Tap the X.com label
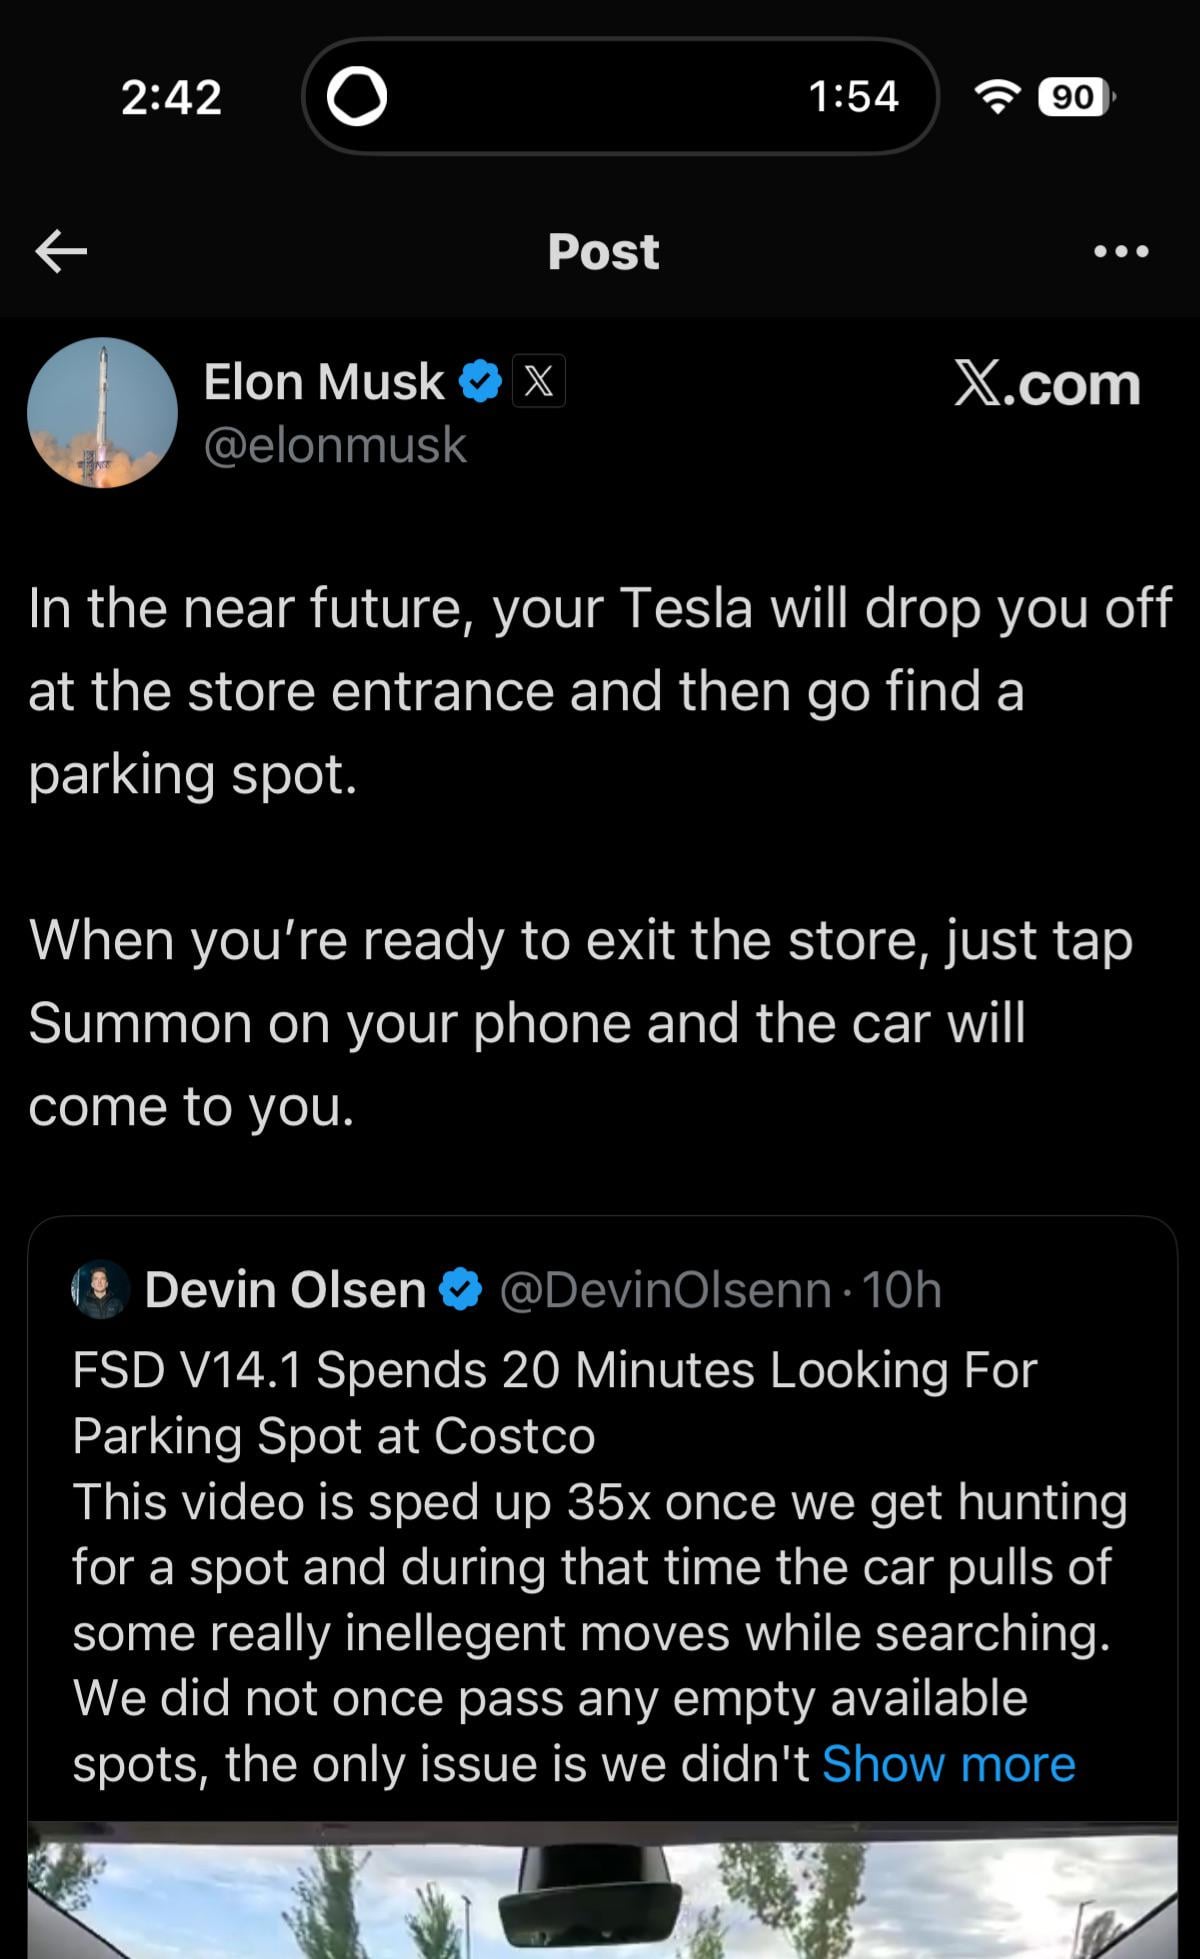Image resolution: width=1200 pixels, height=1959 pixels. tap(1046, 384)
